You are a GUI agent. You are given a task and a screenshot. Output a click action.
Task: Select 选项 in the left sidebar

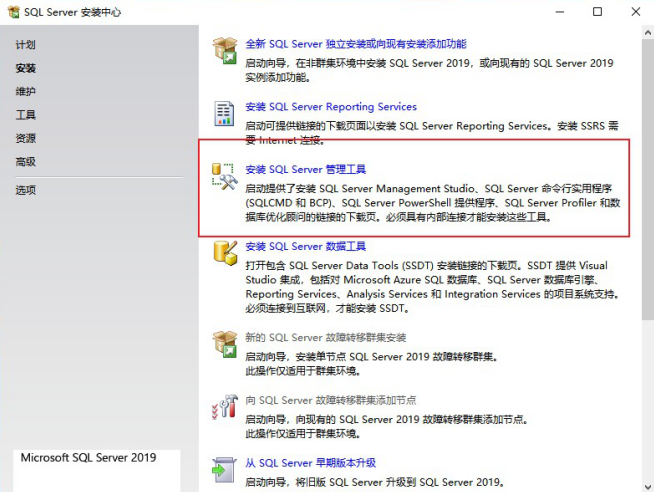click(x=25, y=190)
